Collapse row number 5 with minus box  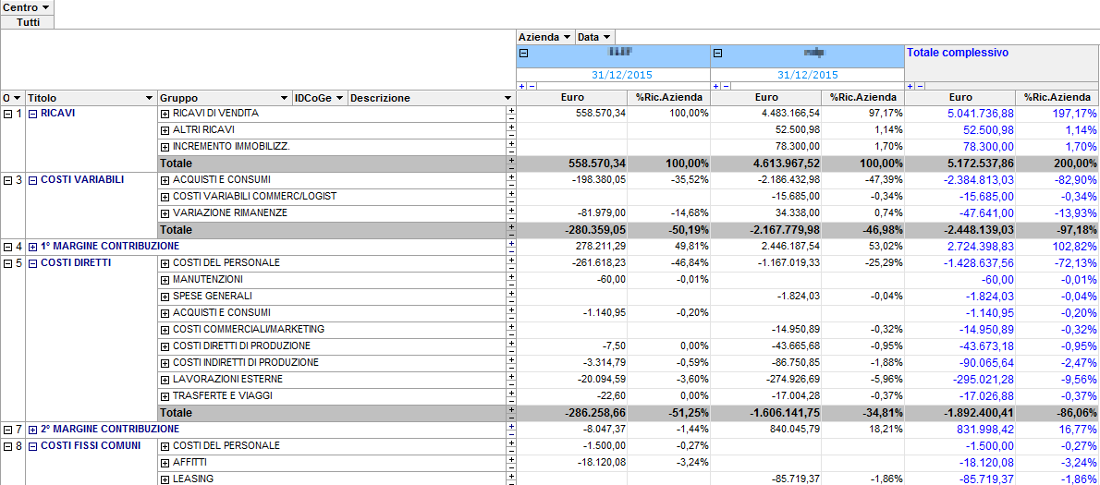7,263
